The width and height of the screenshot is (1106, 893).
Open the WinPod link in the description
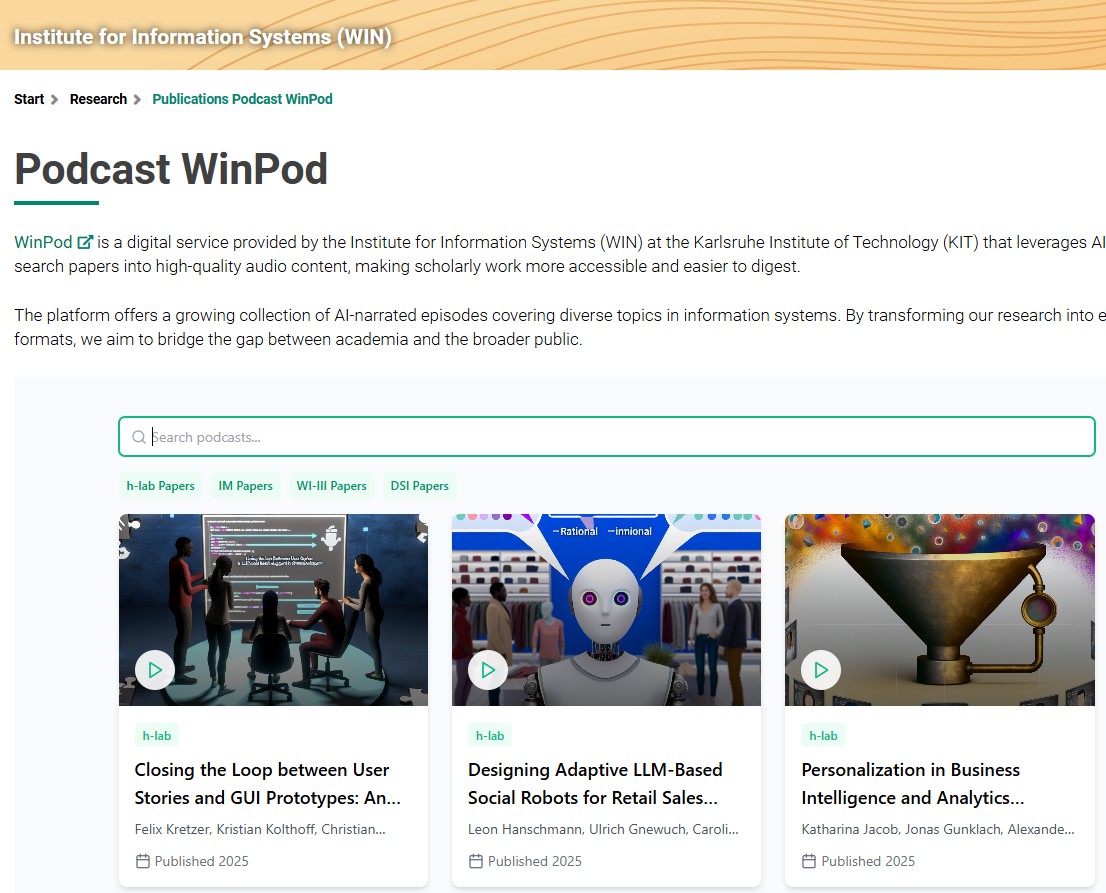point(43,242)
